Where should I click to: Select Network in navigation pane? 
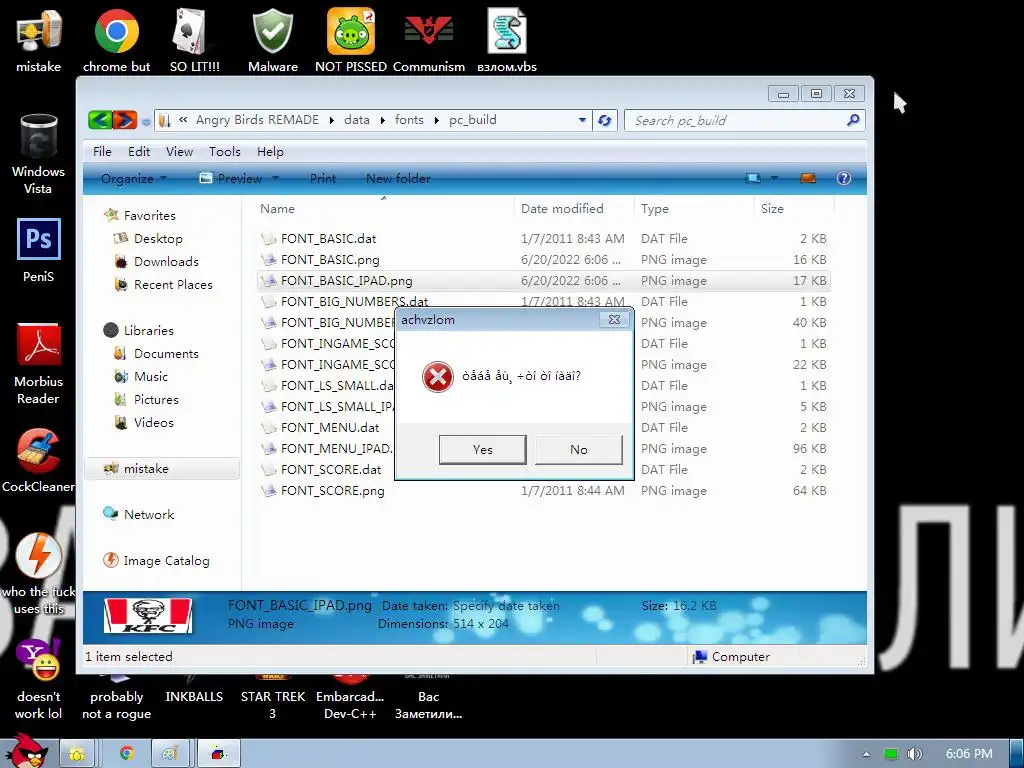point(149,514)
